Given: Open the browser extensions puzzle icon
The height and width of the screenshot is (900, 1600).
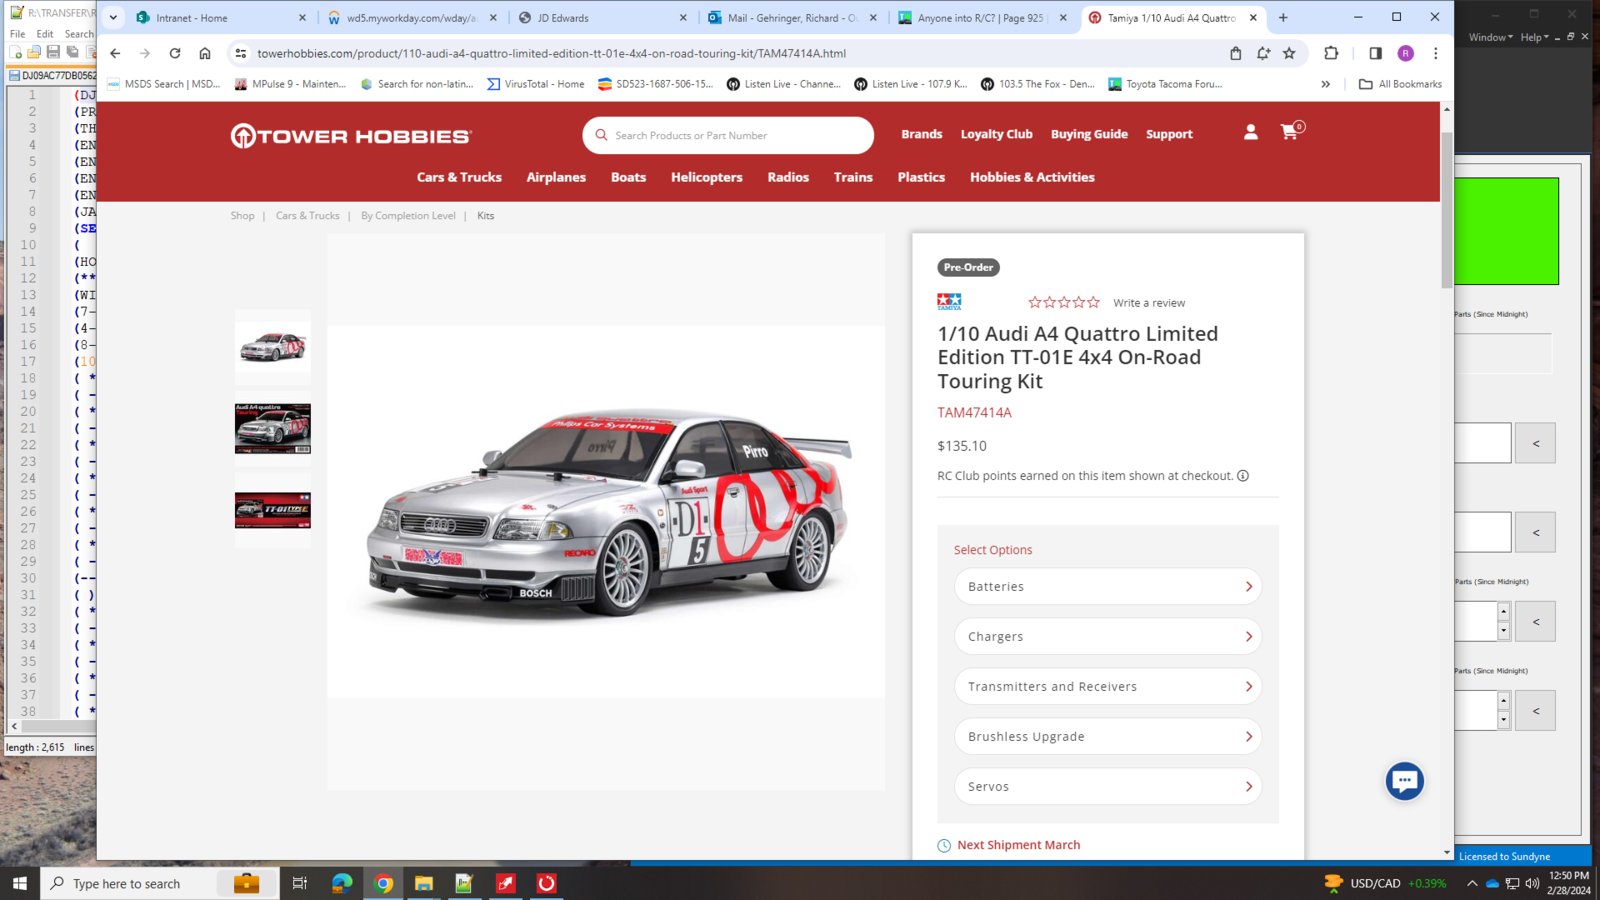Looking at the screenshot, I should pos(1331,53).
